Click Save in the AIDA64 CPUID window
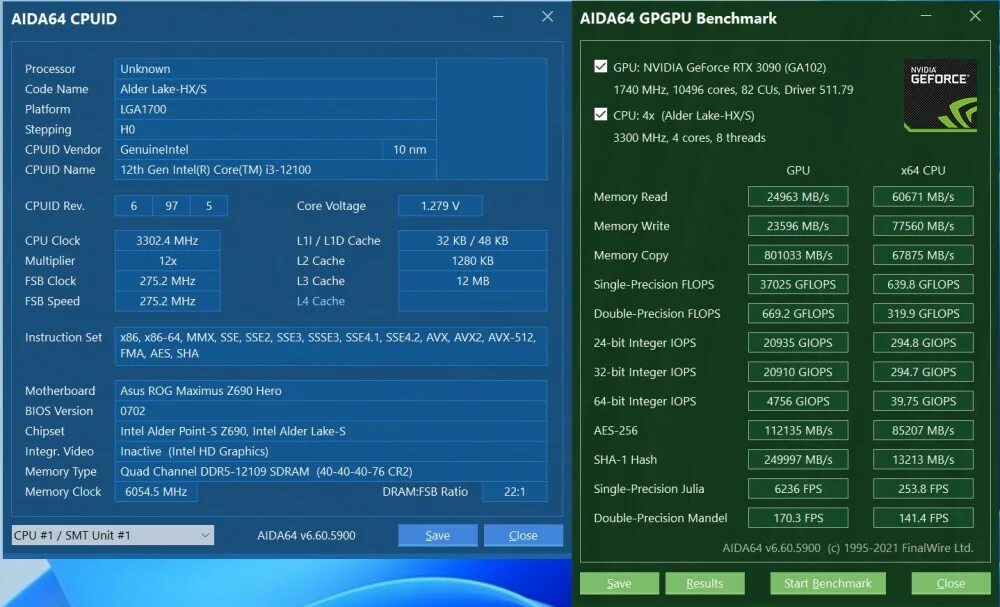Viewport: 1000px width, 607px height. [438, 535]
